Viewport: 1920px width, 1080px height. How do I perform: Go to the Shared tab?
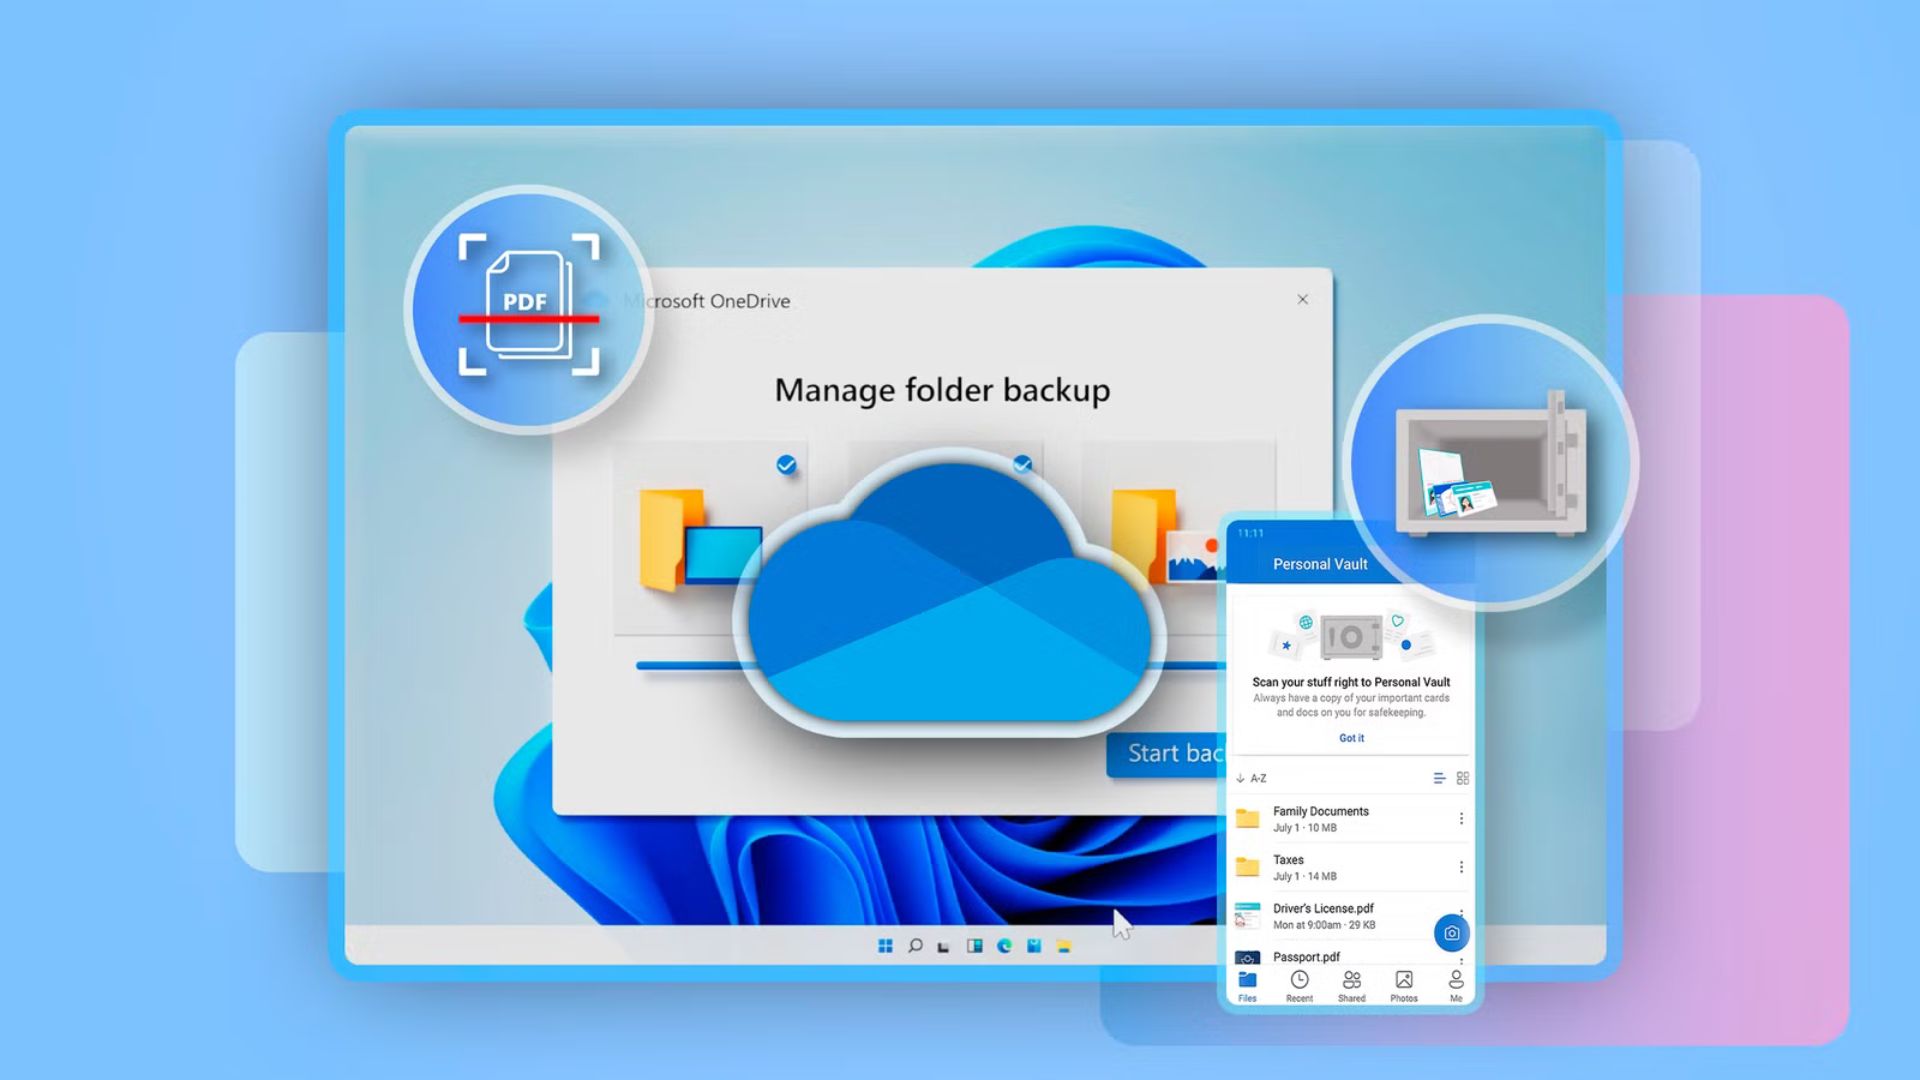[x=1351, y=985]
